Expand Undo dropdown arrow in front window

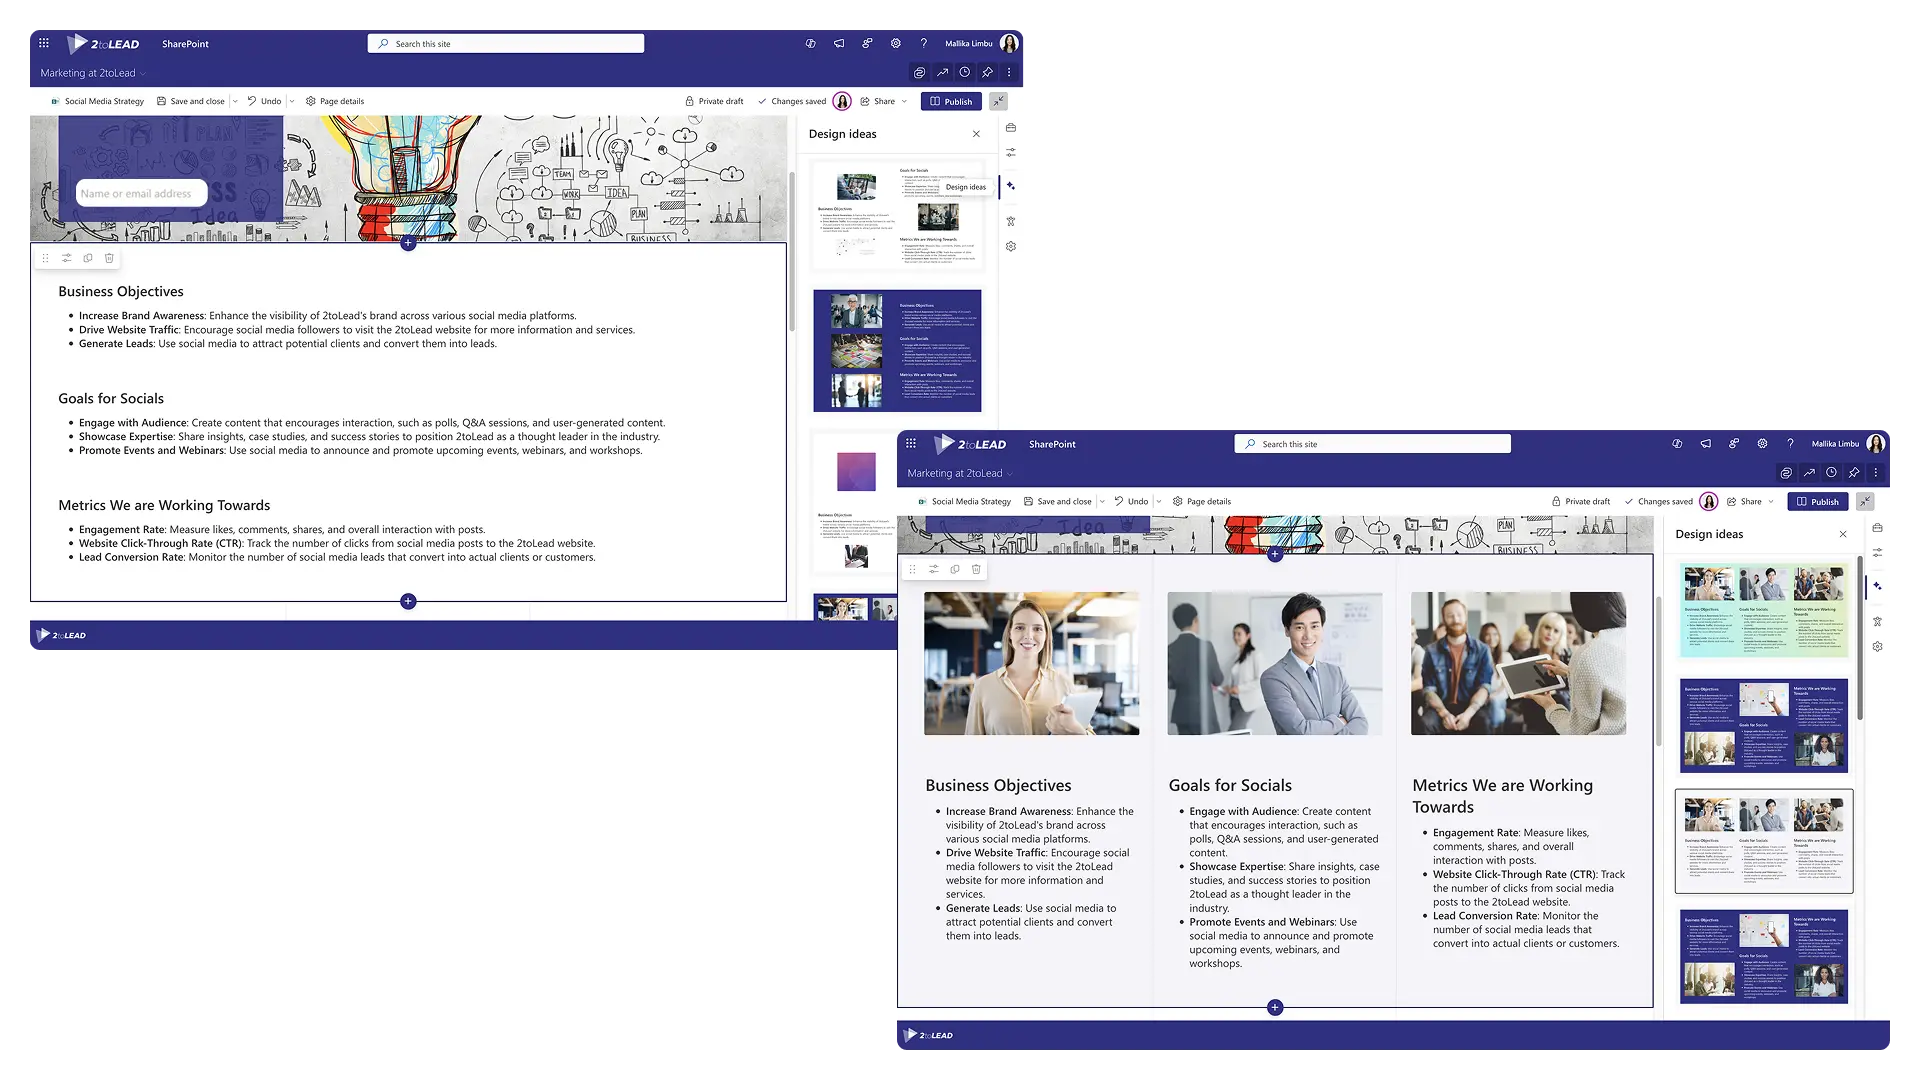(1159, 501)
